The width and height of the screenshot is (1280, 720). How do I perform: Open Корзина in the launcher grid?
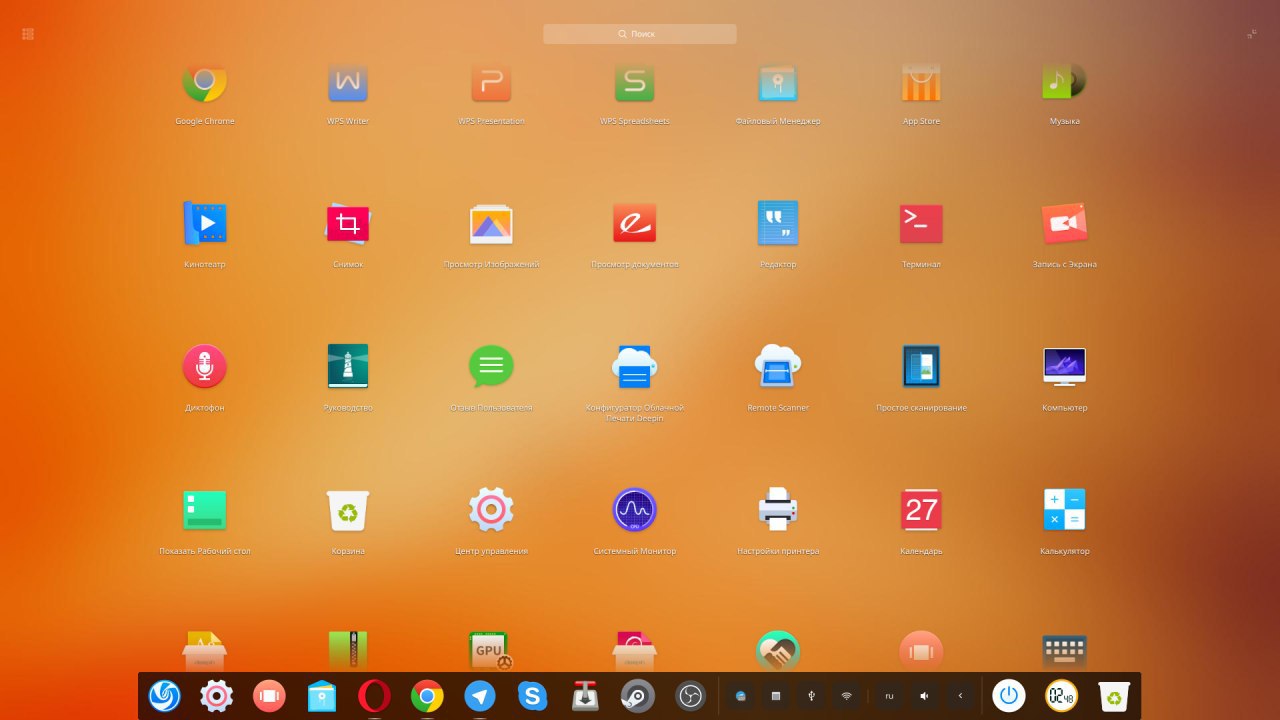(348, 510)
